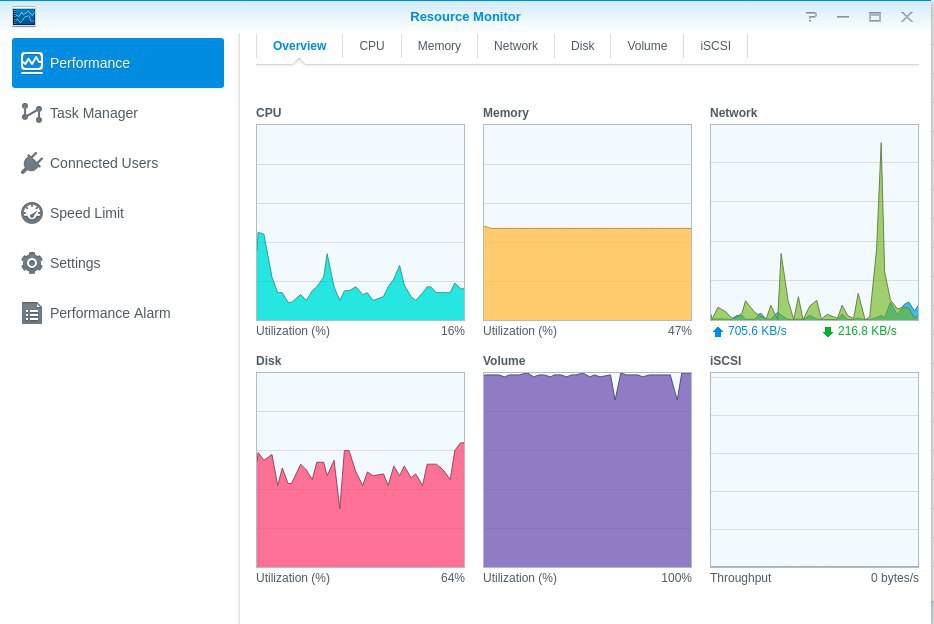This screenshot has width=934, height=624.
Task: Switch to the Memory tab
Action: [439, 46]
